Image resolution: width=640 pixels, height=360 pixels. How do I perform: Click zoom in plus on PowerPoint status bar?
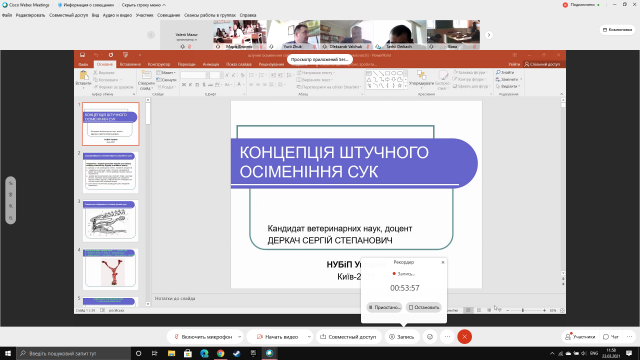click(544, 311)
